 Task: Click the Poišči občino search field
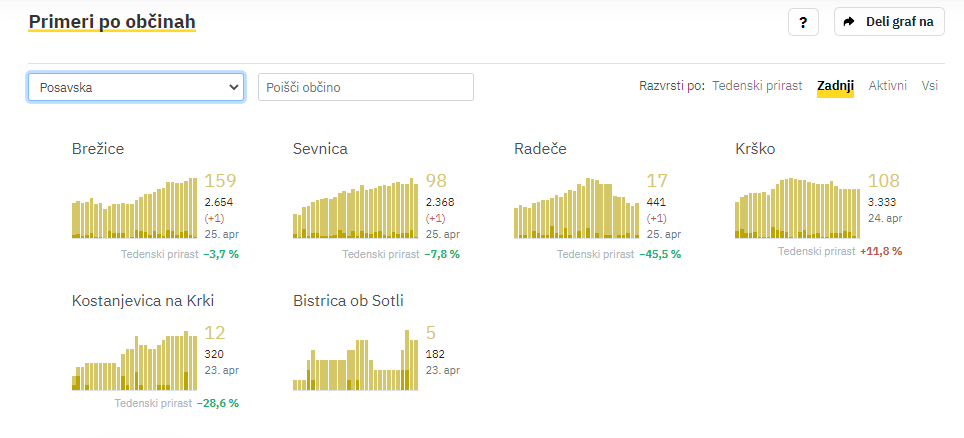(365, 87)
